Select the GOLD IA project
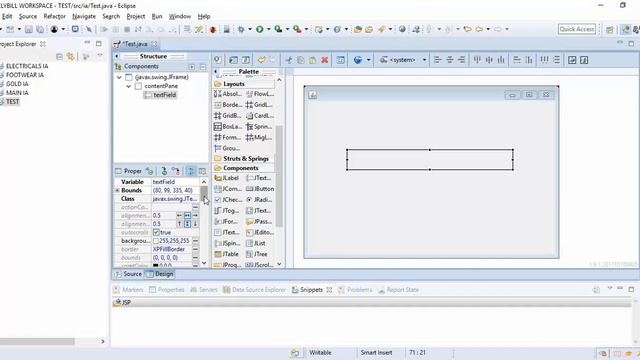Screen dimensions: 640x360 [17, 84]
